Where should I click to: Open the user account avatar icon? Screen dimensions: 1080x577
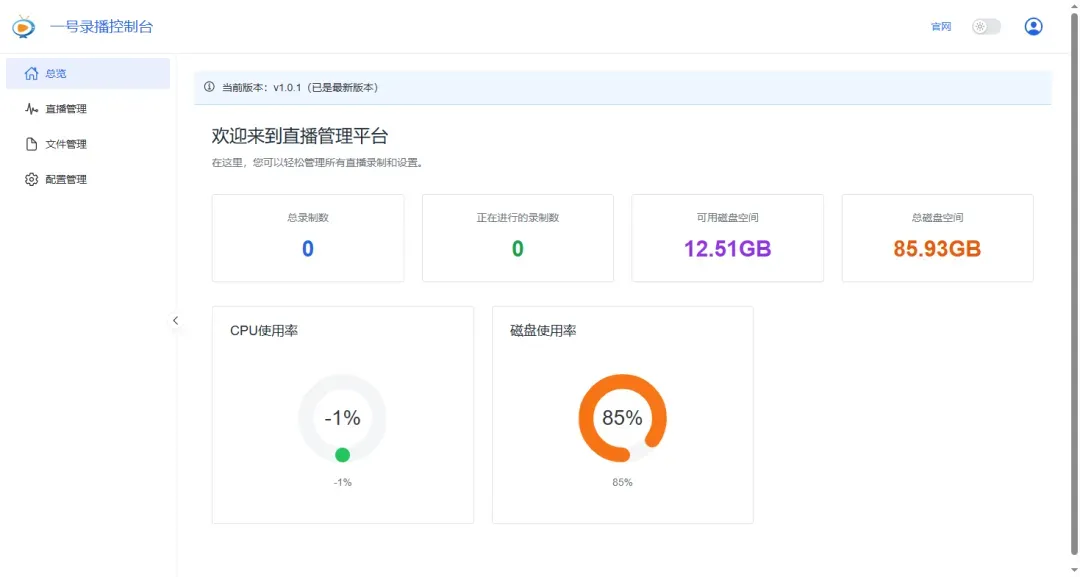point(1033,26)
